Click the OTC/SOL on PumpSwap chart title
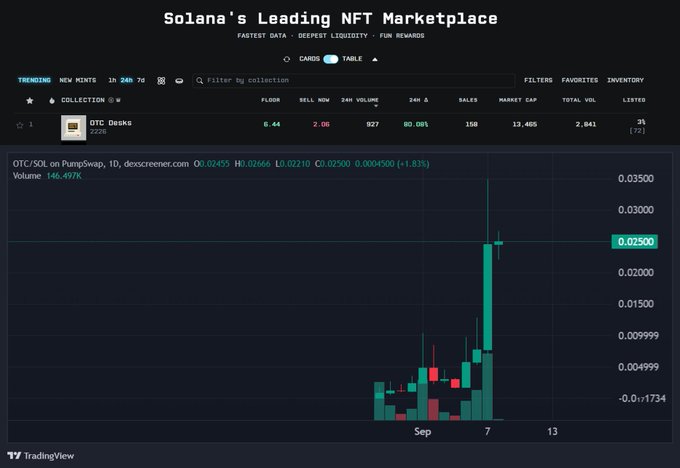Viewport: 680px width, 468px height. tap(101, 164)
